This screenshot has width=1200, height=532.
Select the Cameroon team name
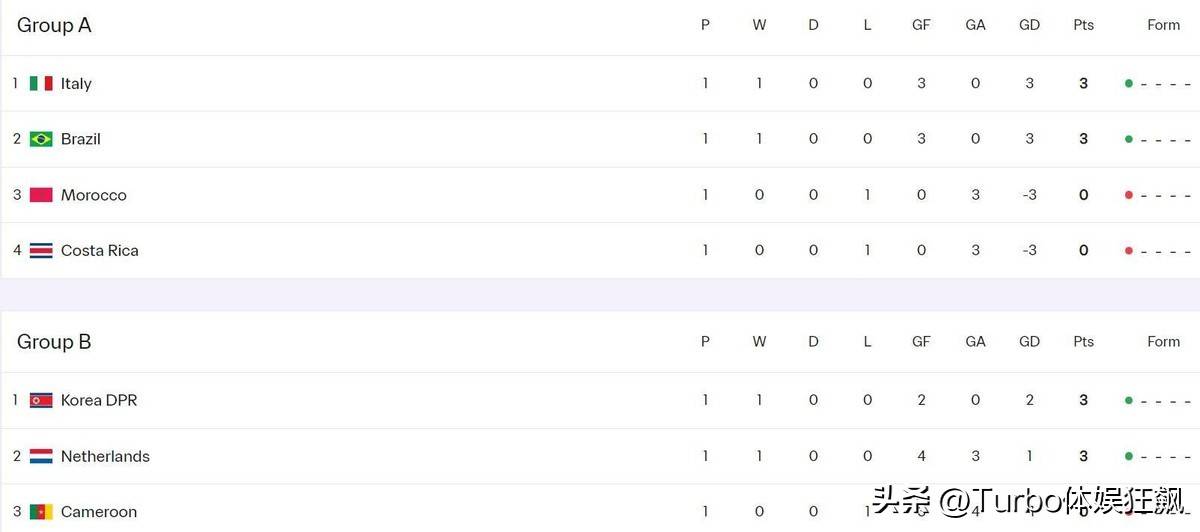coord(98,512)
